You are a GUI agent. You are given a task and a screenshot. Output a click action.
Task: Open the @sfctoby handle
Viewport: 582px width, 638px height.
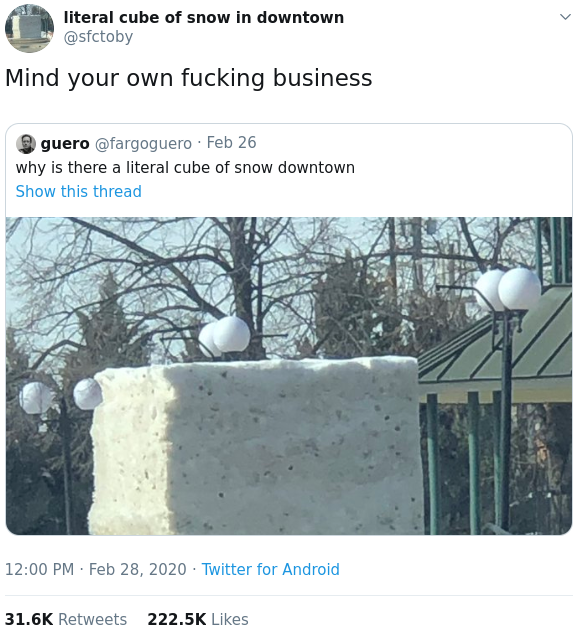(x=98, y=37)
